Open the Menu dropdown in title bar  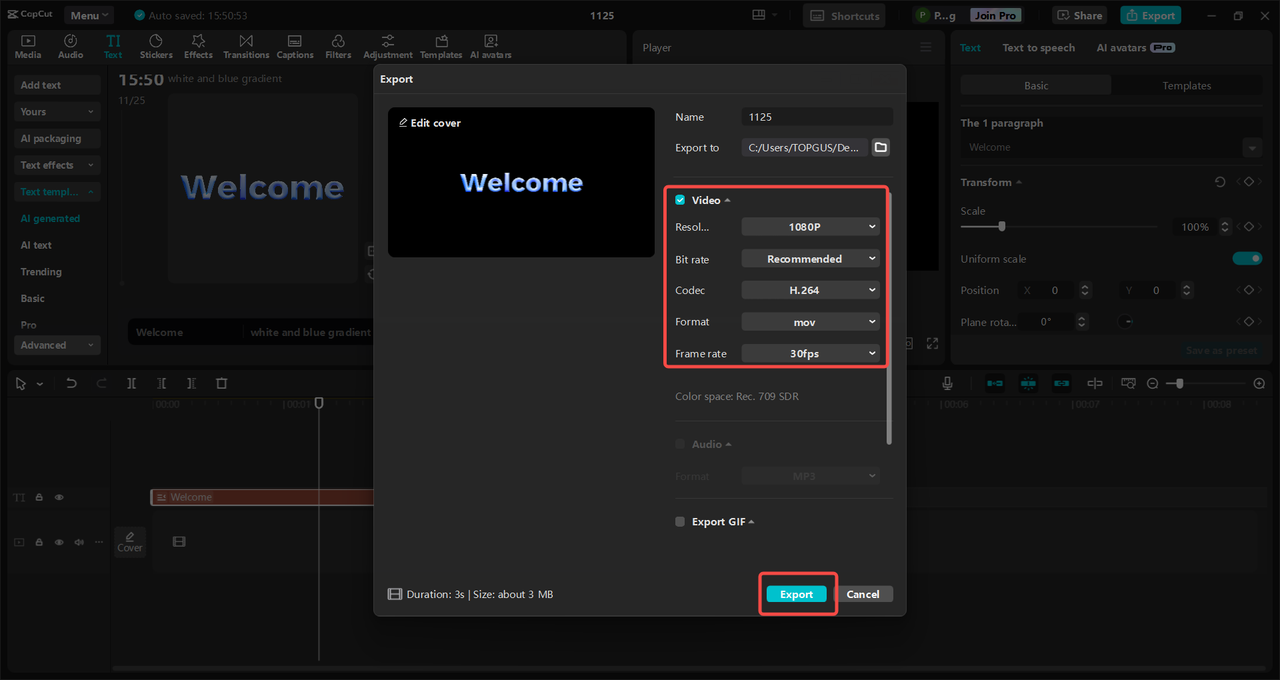click(89, 15)
